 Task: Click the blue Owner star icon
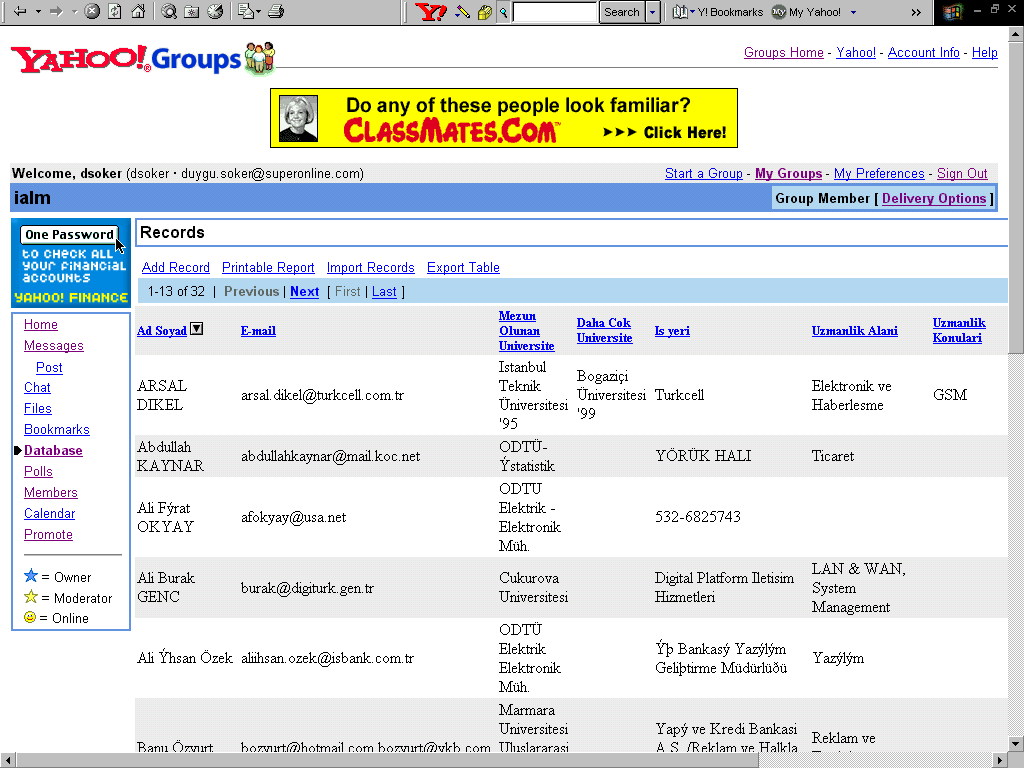(31, 576)
